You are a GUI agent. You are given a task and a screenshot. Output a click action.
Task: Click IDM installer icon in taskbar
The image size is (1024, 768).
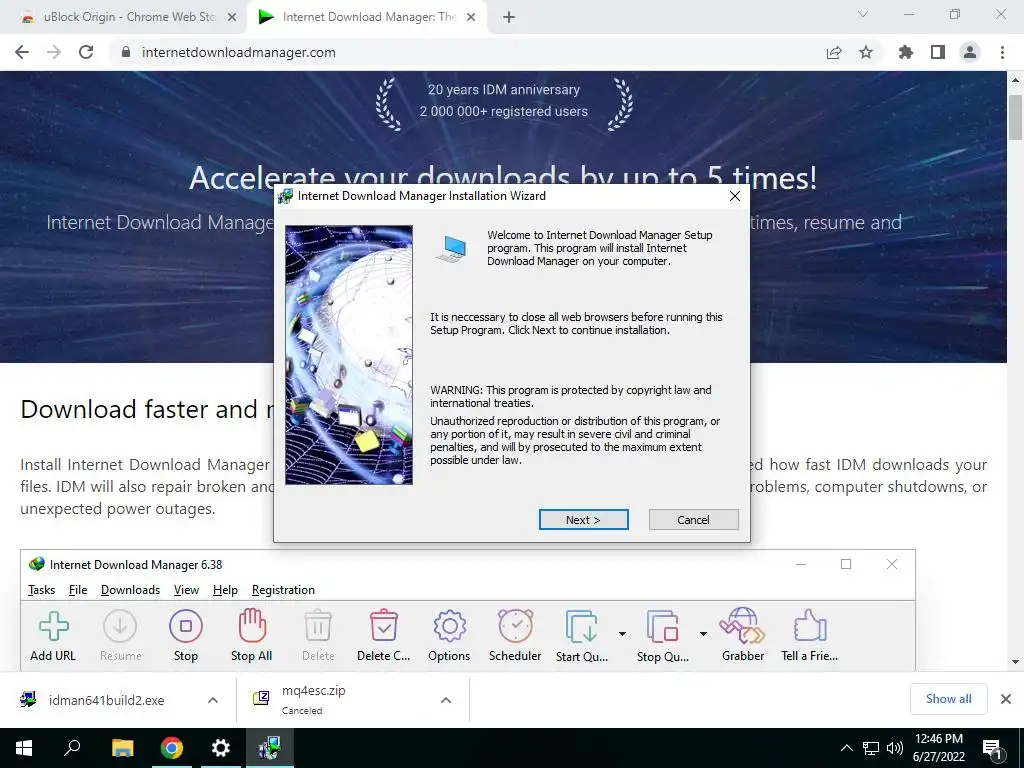[x=270, y=748]
